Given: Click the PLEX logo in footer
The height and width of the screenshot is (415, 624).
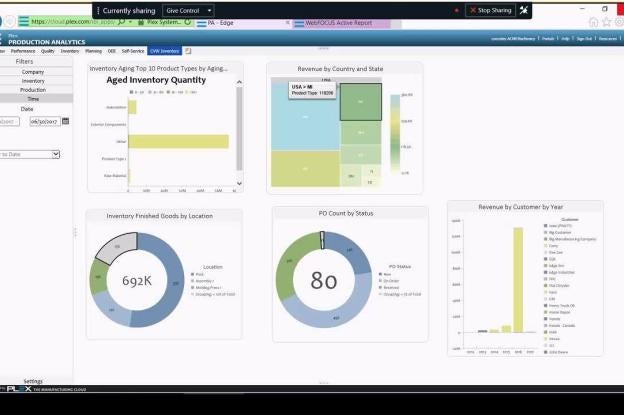Looking at the screenshot, I should (19, 389).
